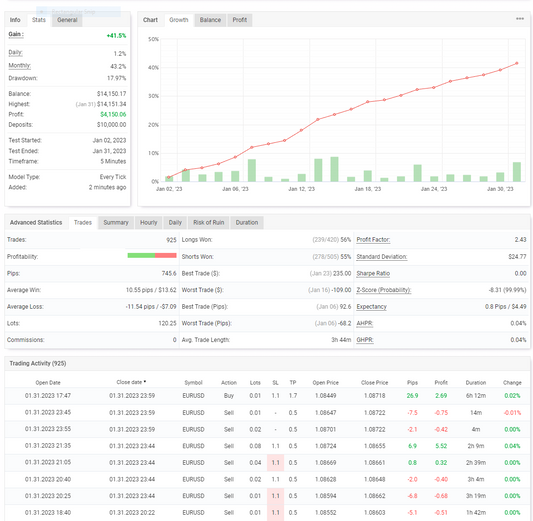Open the Summary statistics tab
This screenshot has width=533, height=521.
(x=116, y=223)
